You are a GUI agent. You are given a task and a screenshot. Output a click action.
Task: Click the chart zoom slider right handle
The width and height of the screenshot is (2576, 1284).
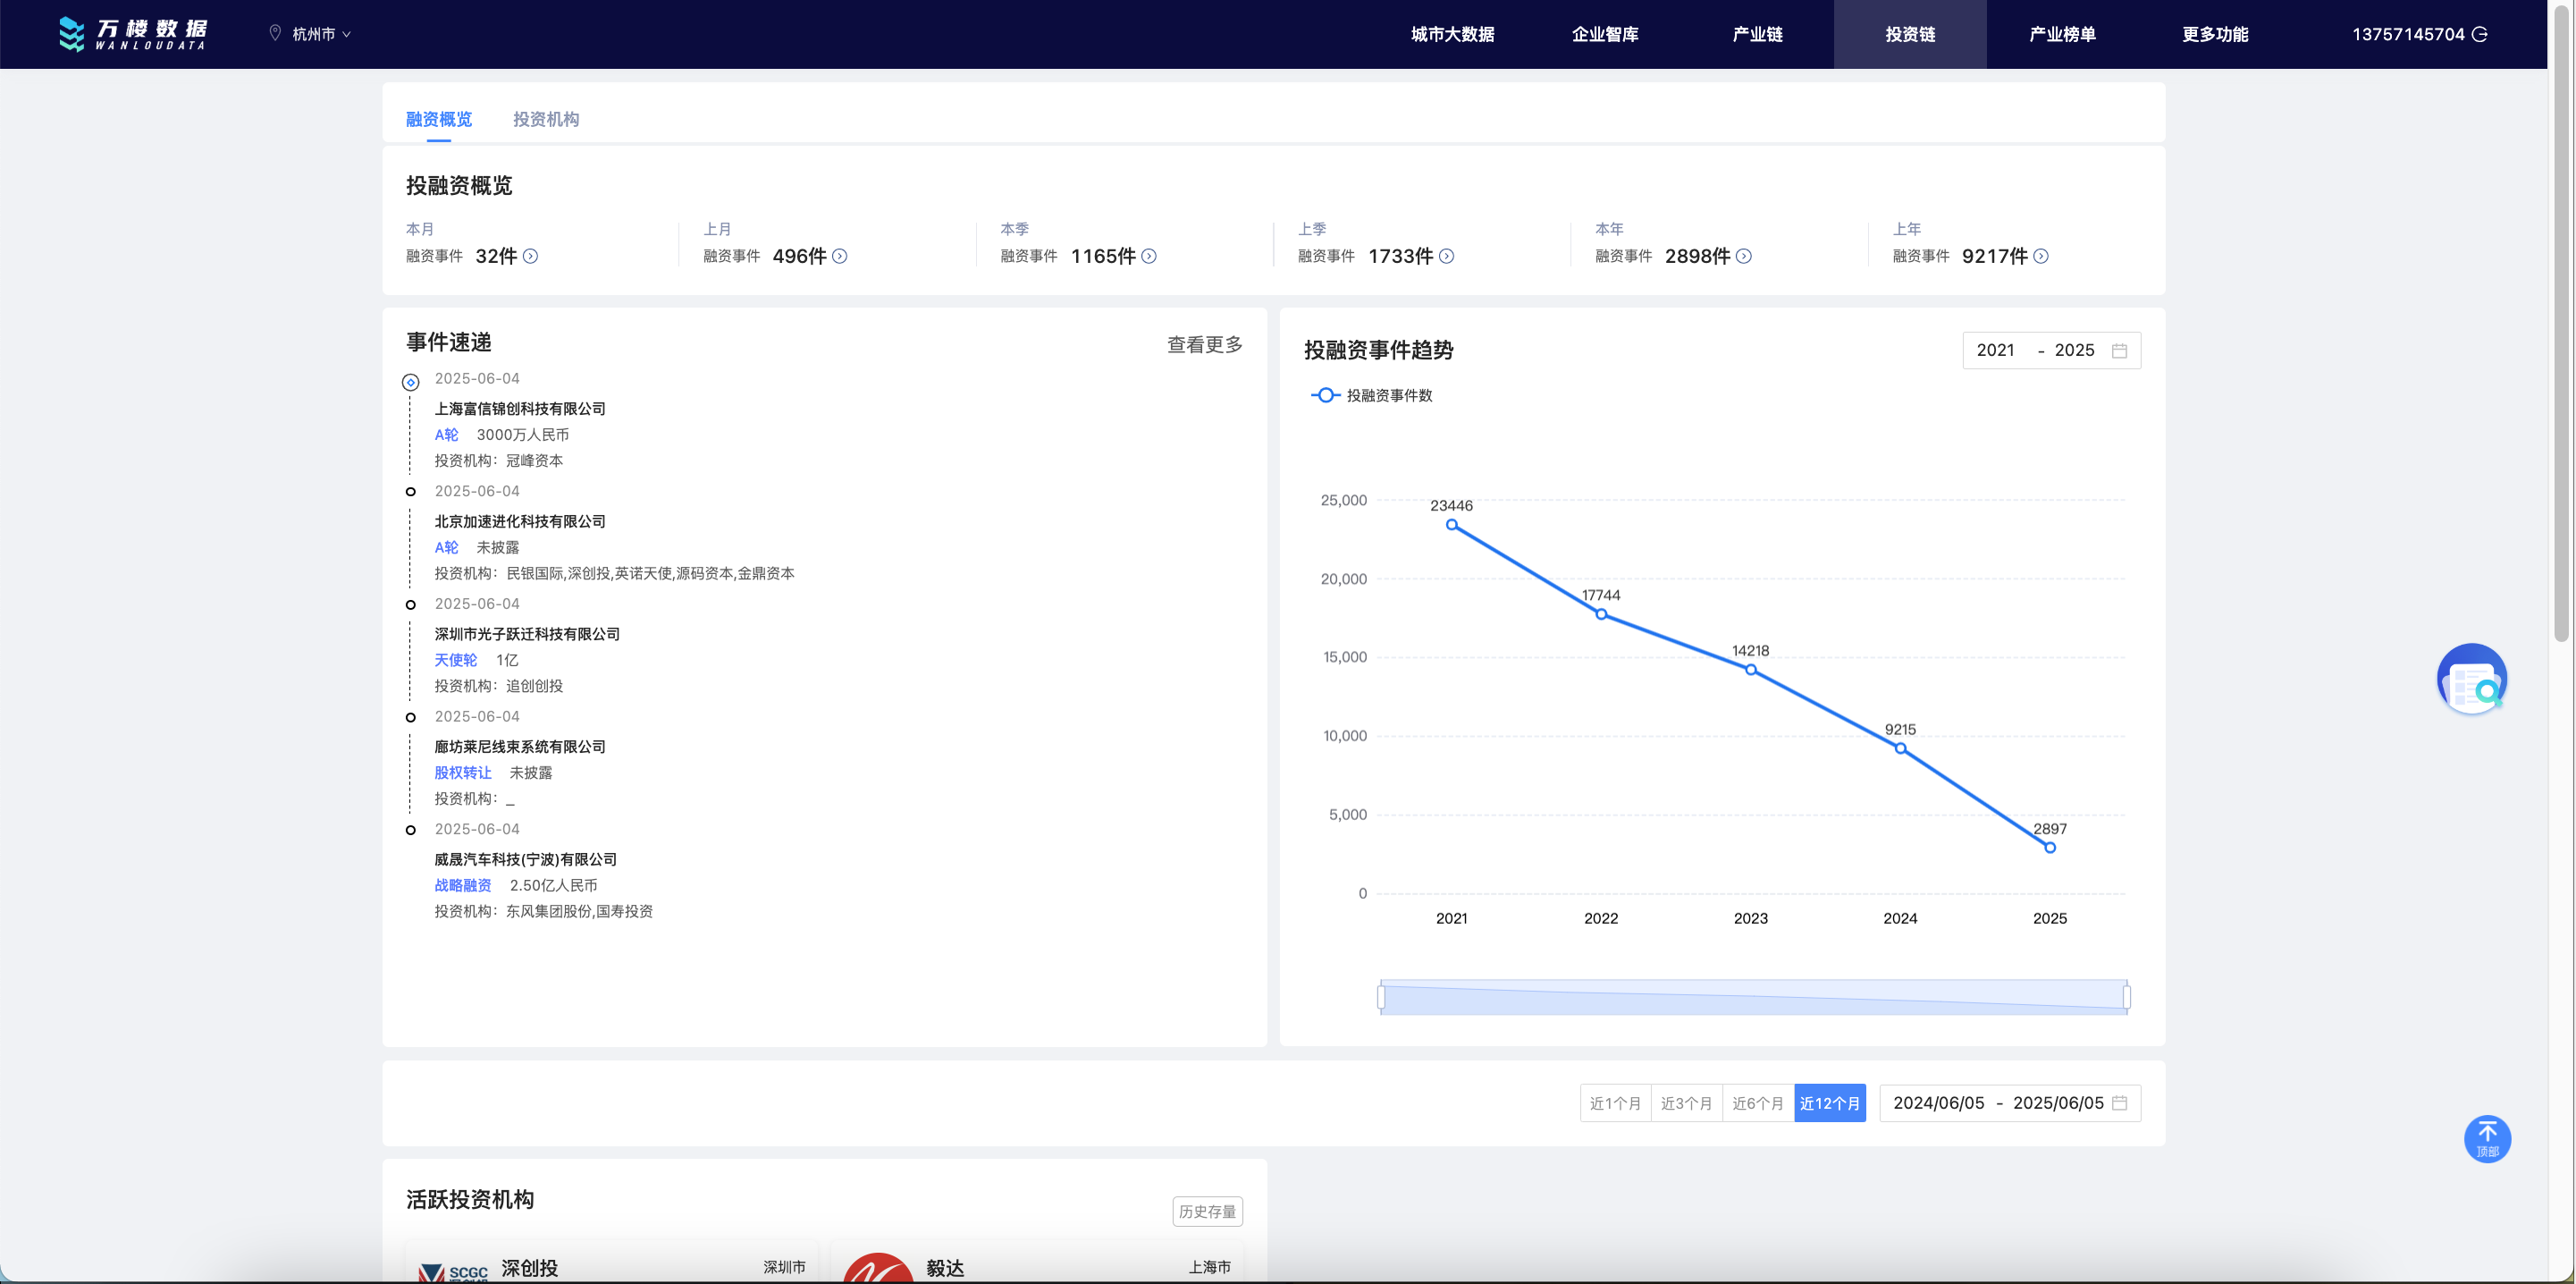2126,997
